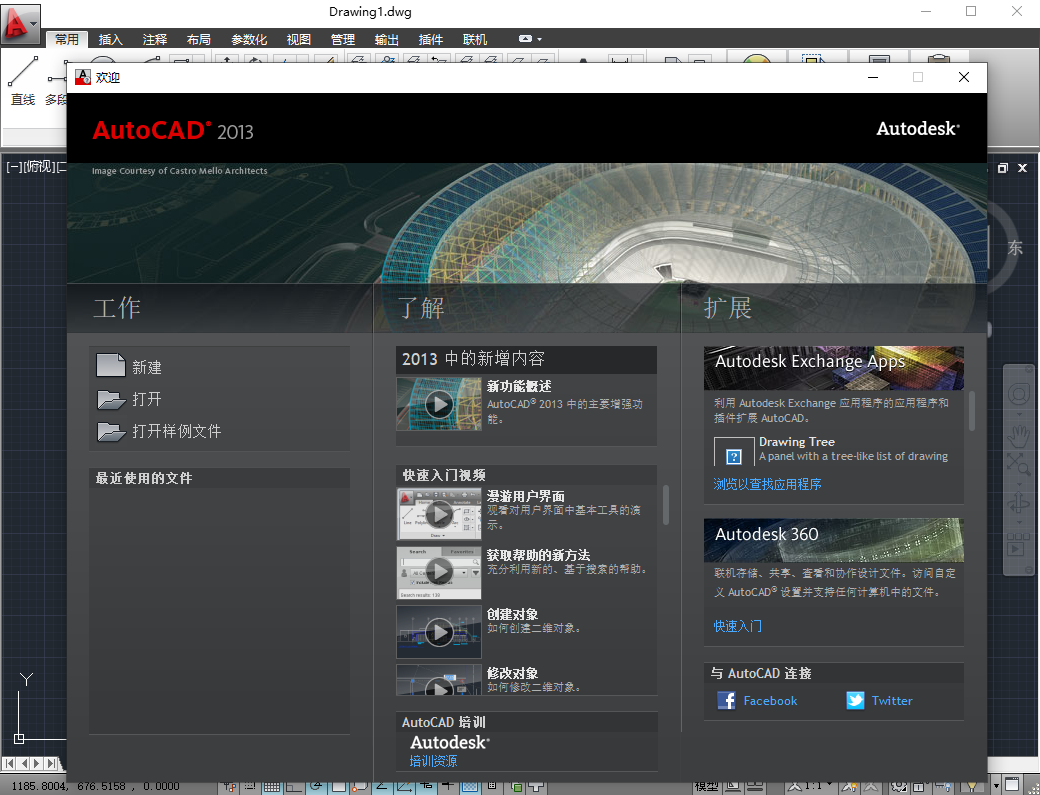Screen dimensions: 1040x795
Task: Click the 快速入门视频 list scrollbar
Action: coord(666,505)
